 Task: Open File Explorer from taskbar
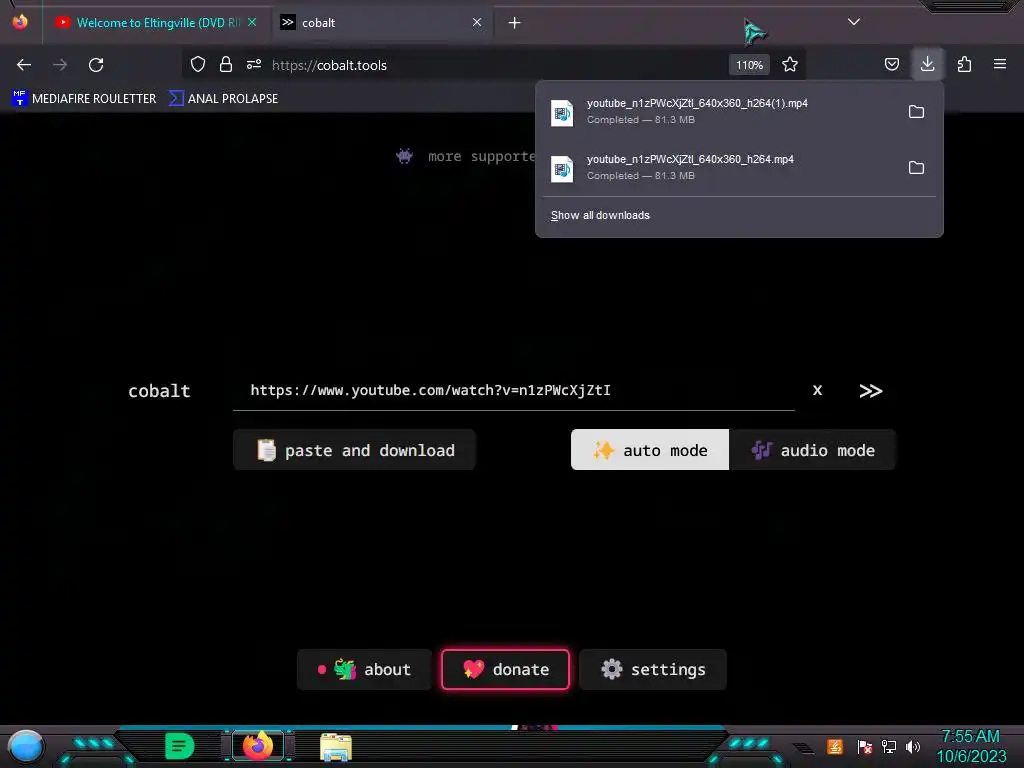coord(336,747)
